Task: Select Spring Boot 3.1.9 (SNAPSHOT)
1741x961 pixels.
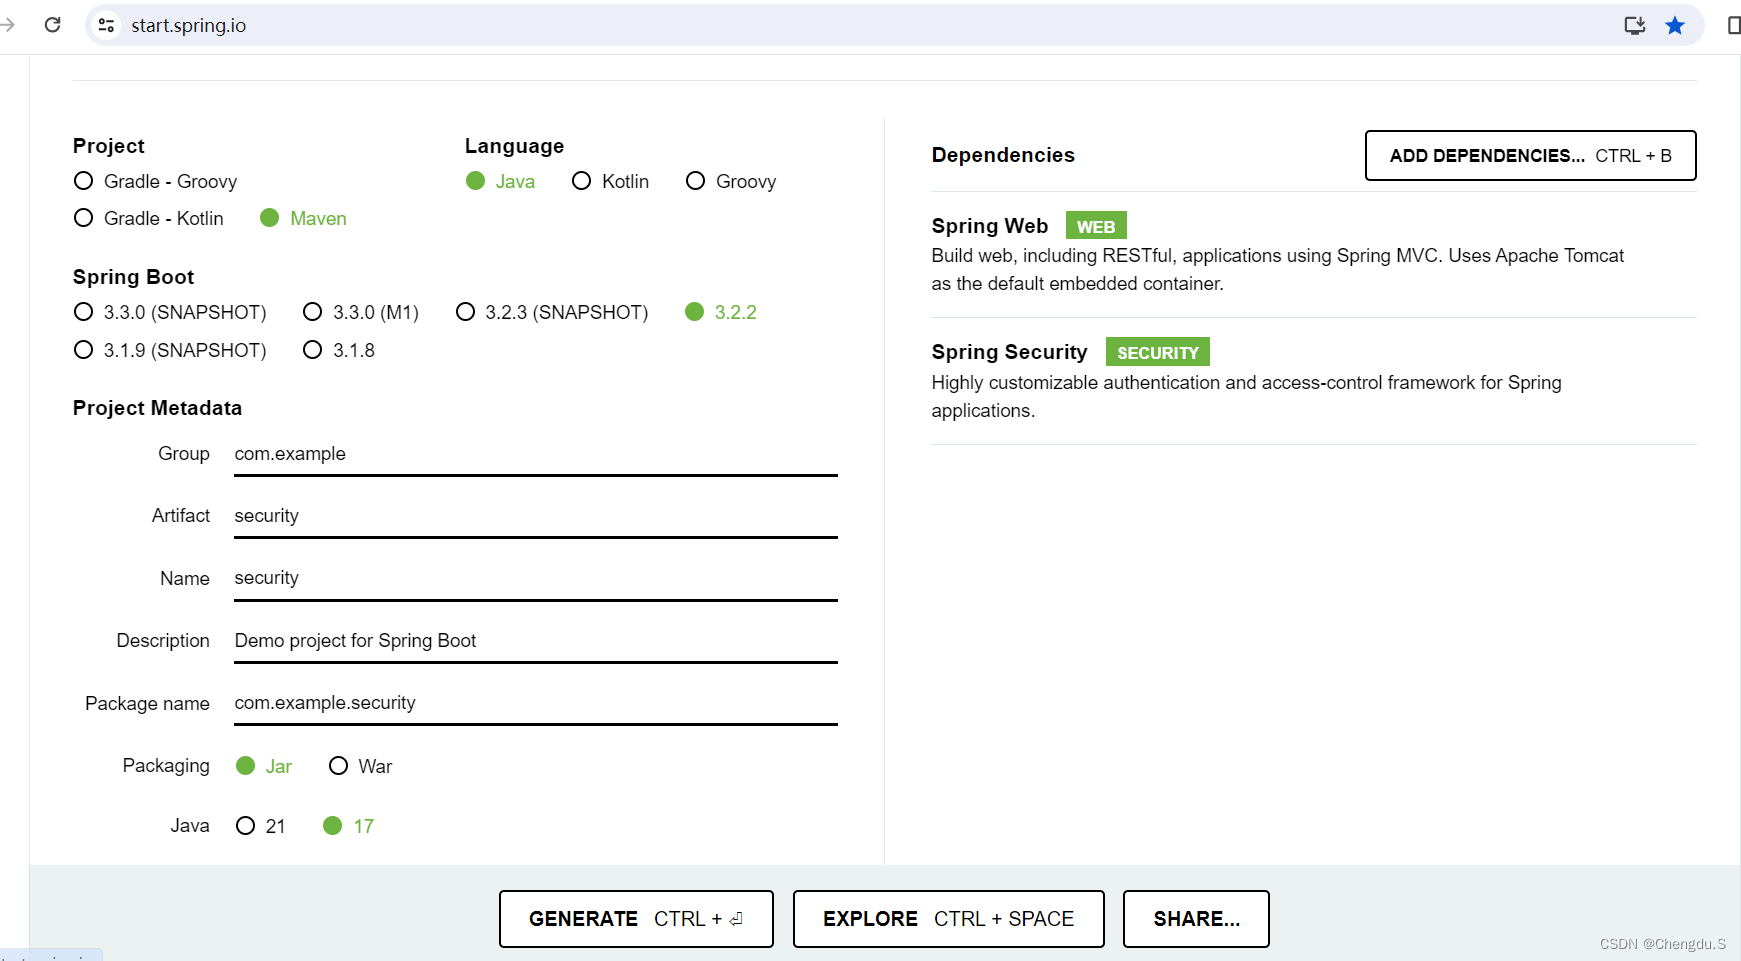Action: [x=170, y=350]
